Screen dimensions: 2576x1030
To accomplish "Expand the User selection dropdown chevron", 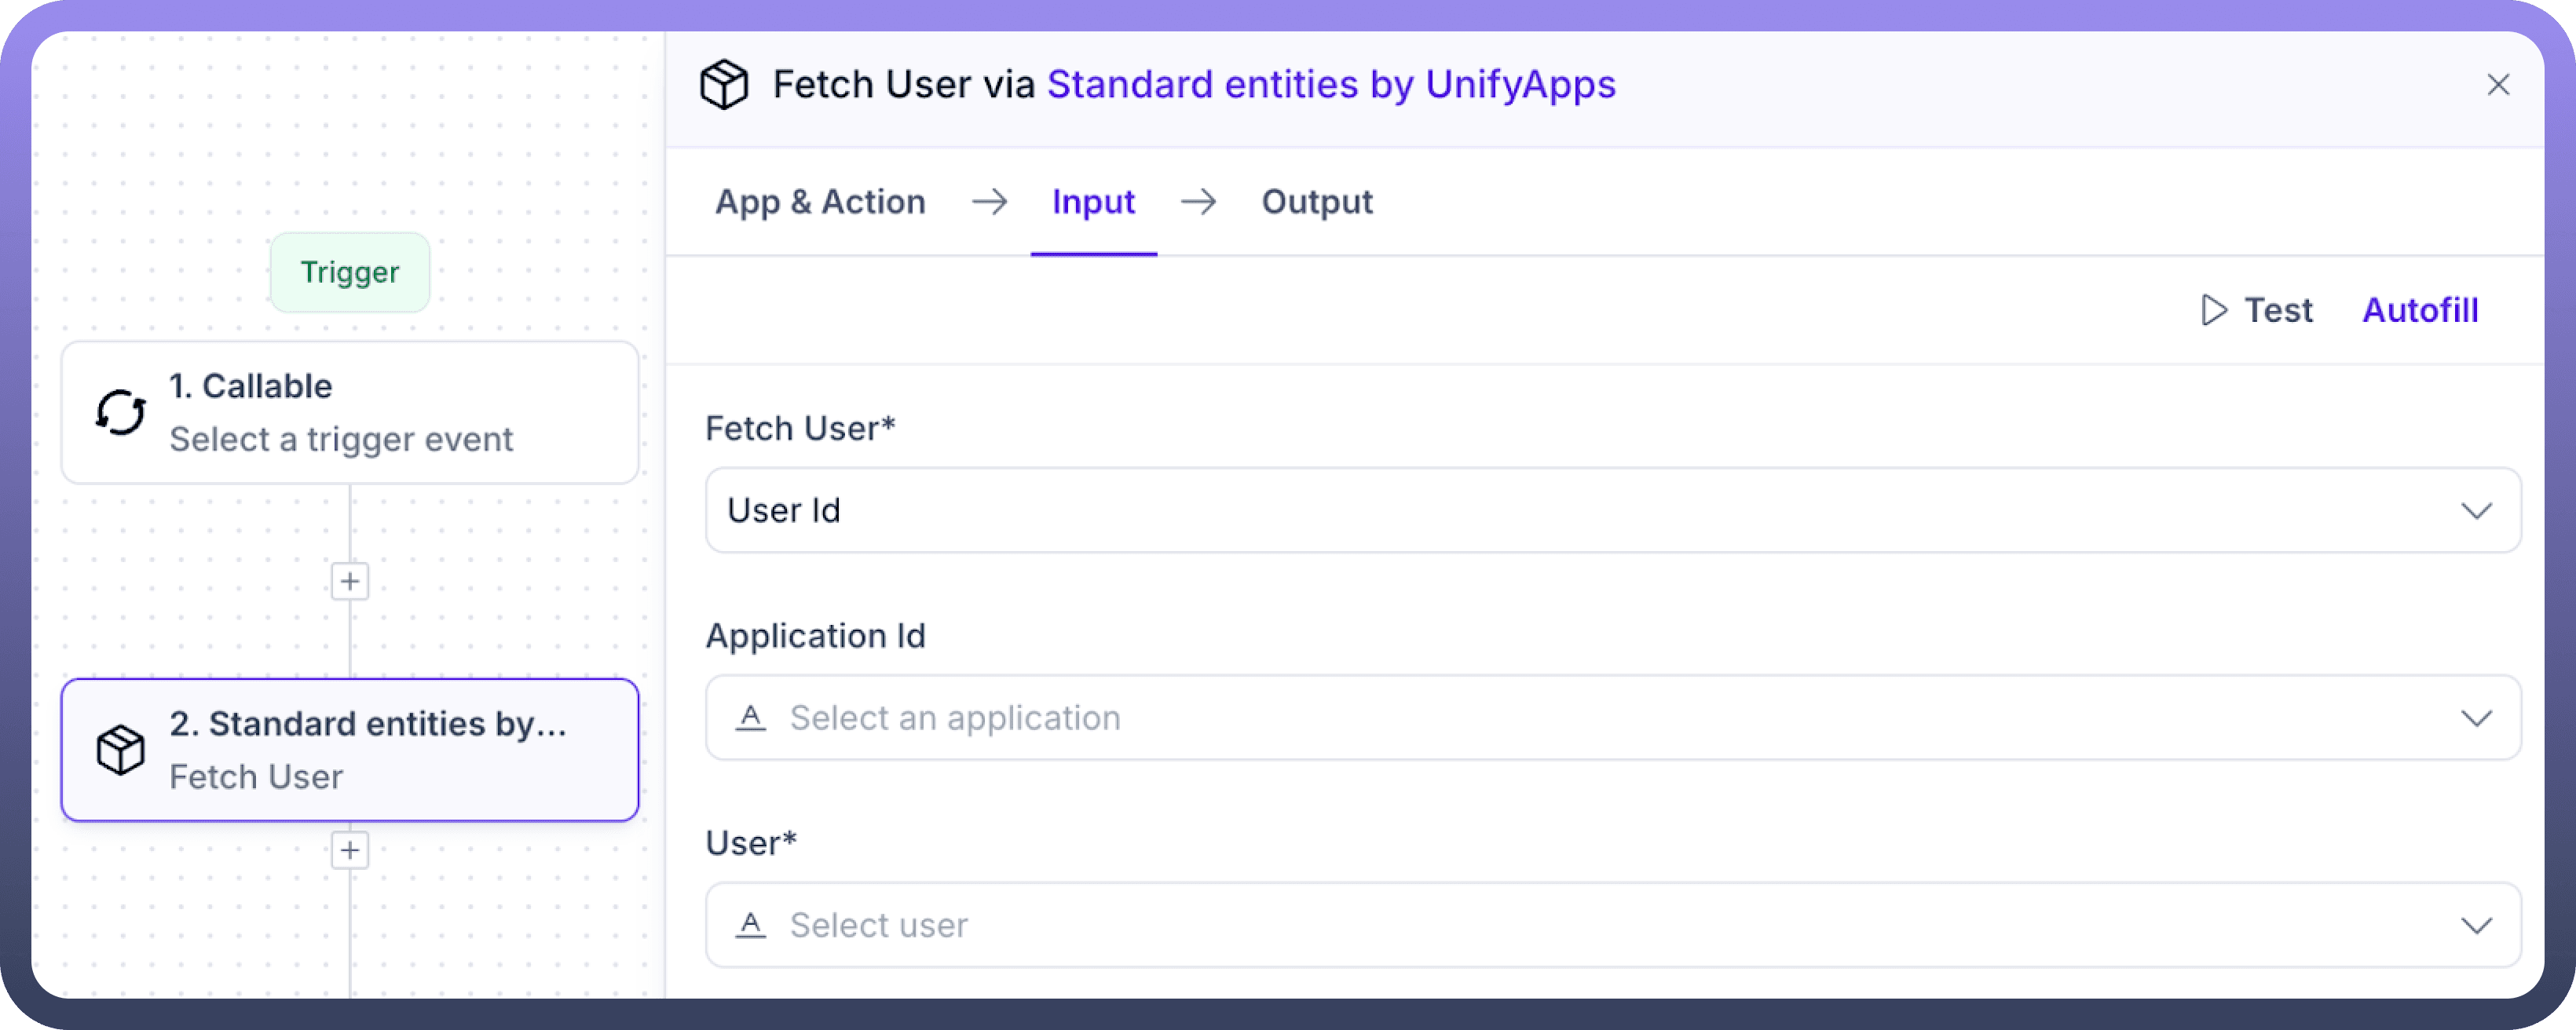I will (2476, 925).
